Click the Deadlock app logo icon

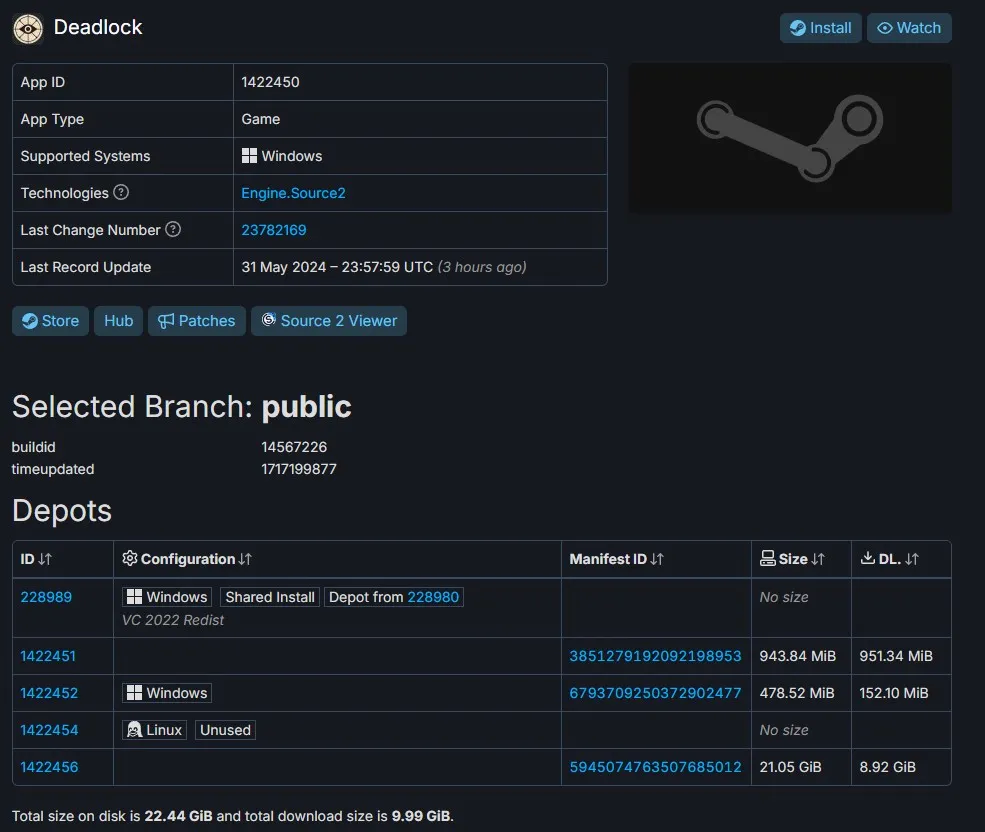(x=28, y=28)
